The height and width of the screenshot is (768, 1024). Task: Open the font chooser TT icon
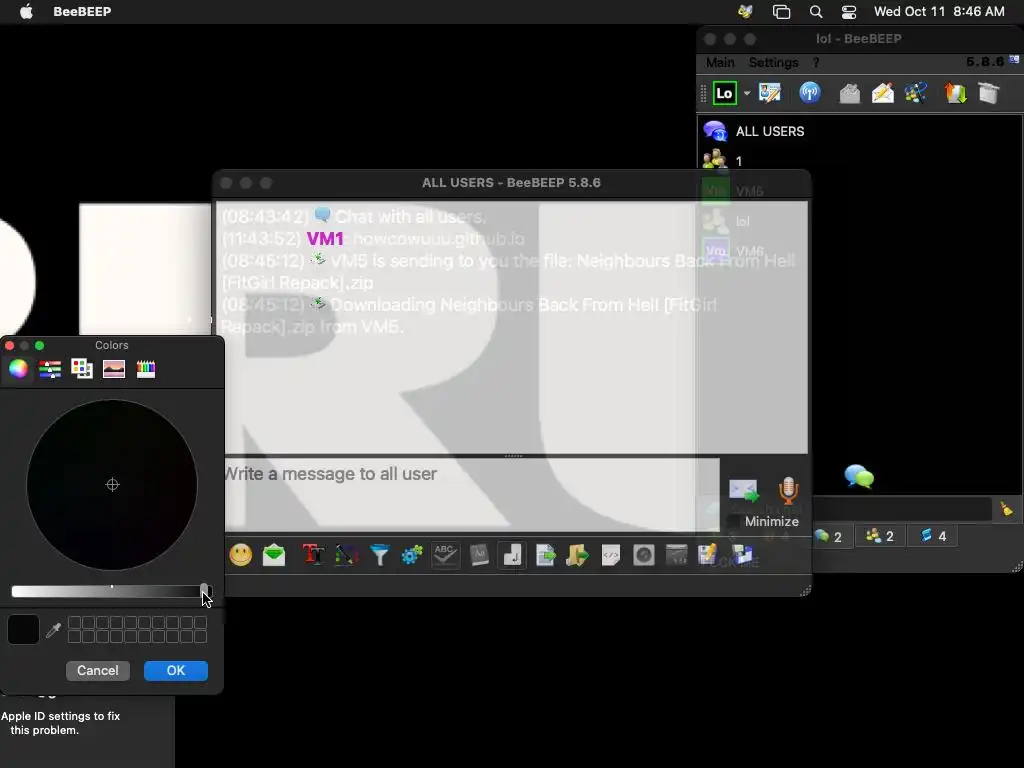point(313,555)
